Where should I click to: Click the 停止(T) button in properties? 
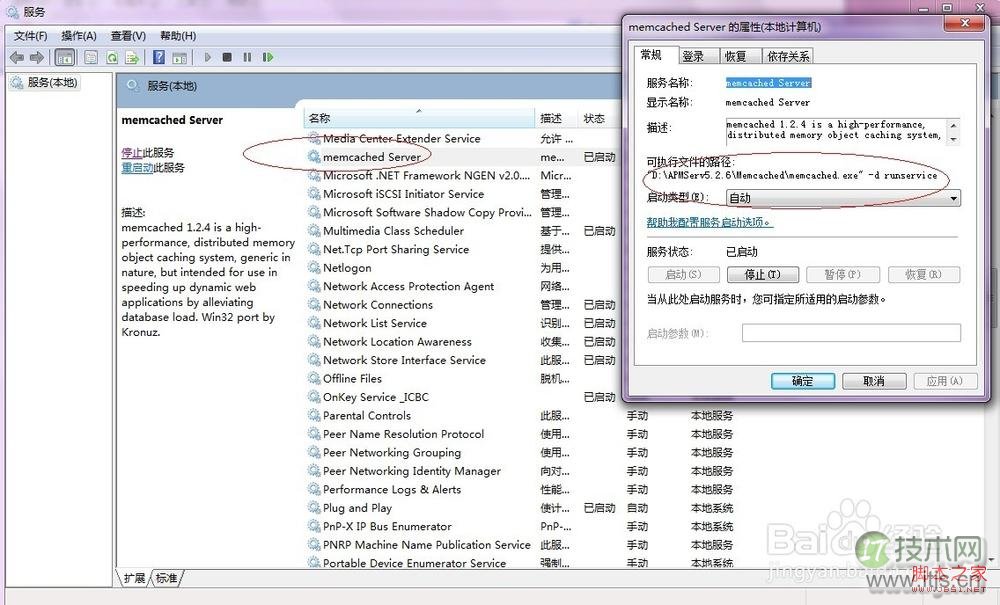coord(762,274)
